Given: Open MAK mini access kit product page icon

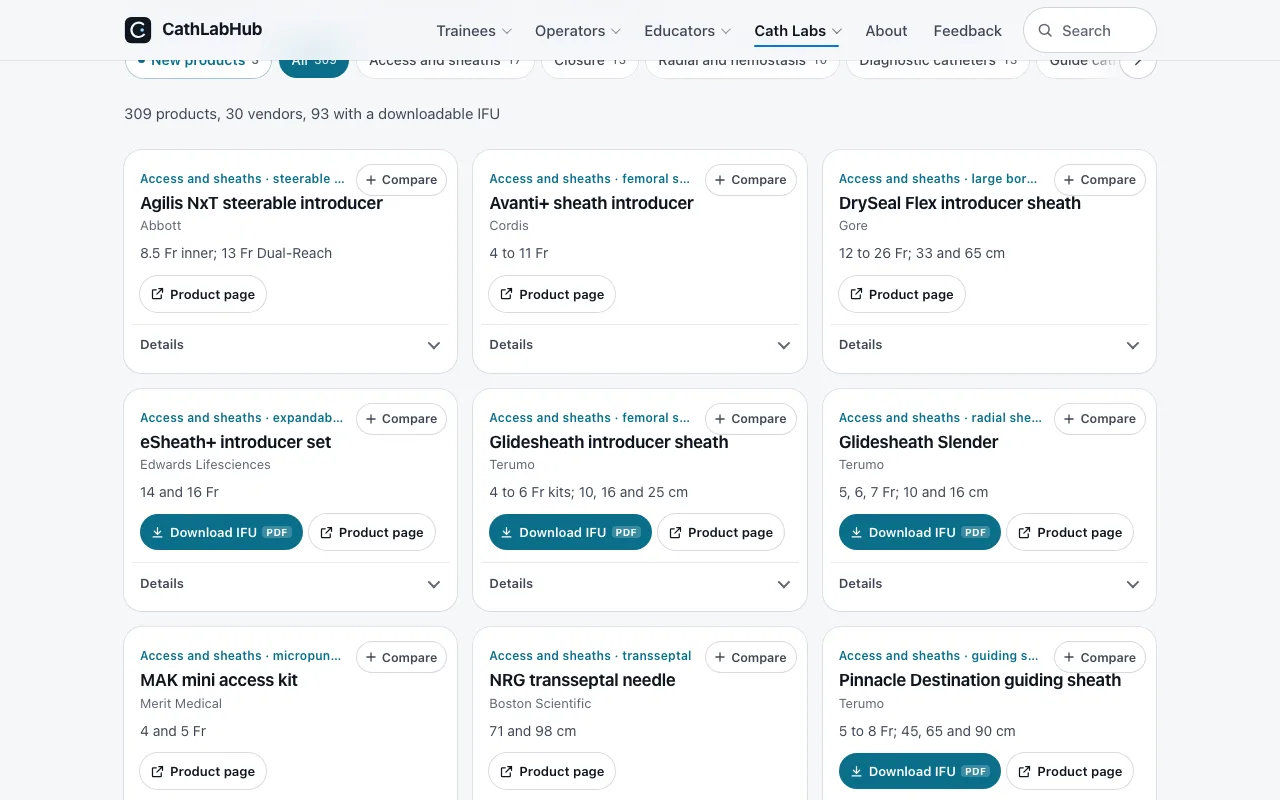Looking at the screenshot, I should 157,772.
